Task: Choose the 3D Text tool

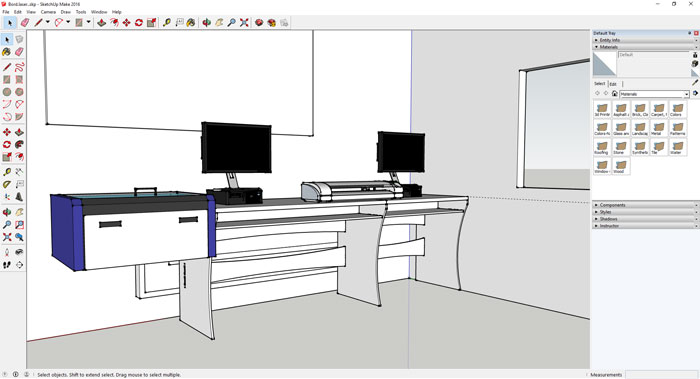Action: tap(19, 197)
